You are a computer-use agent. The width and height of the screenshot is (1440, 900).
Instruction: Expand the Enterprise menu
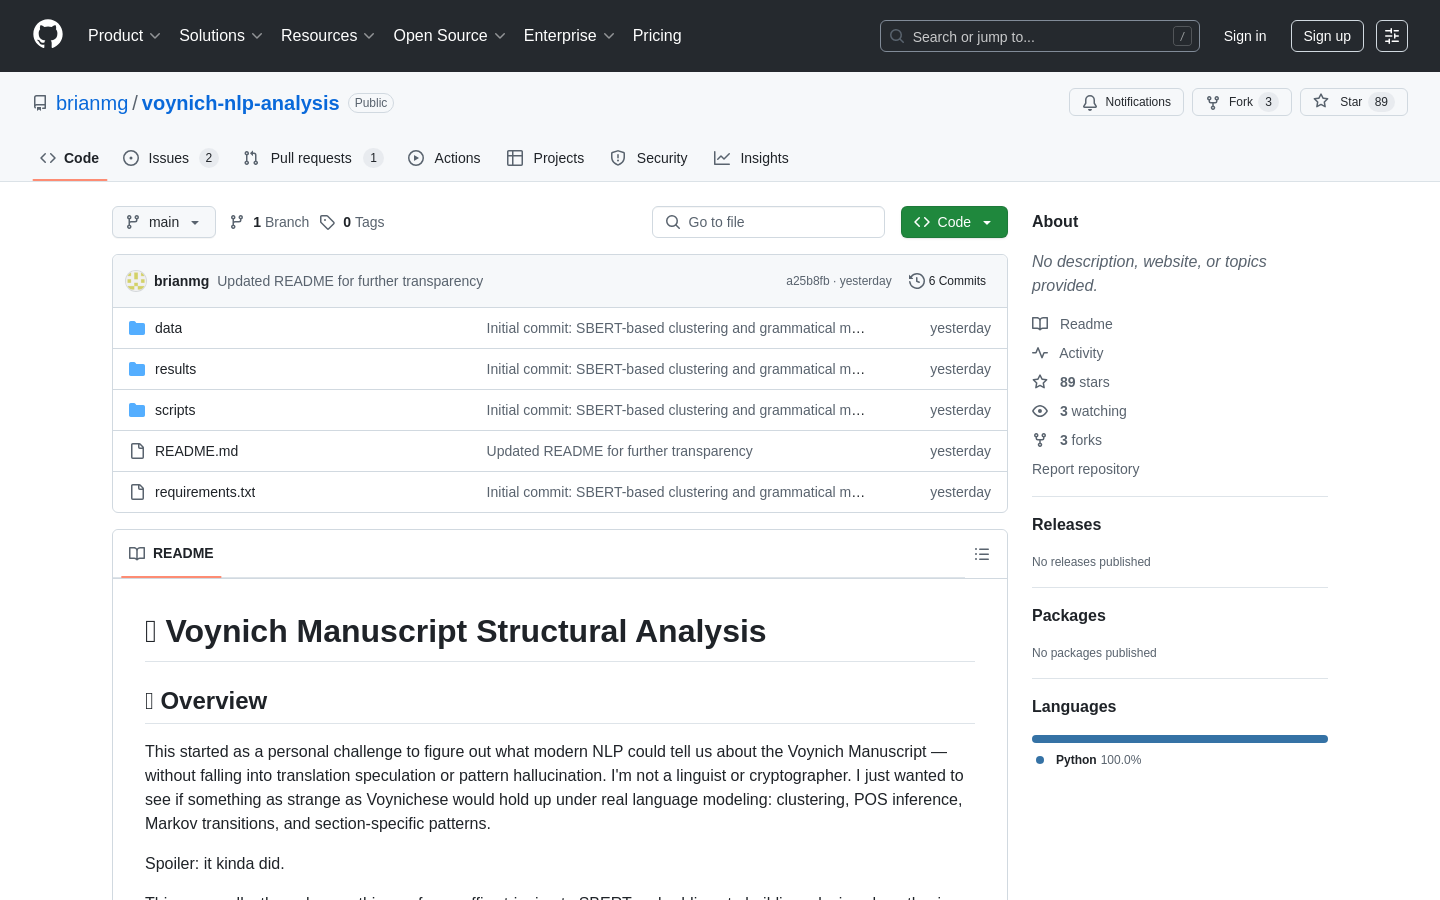(569, 35)
